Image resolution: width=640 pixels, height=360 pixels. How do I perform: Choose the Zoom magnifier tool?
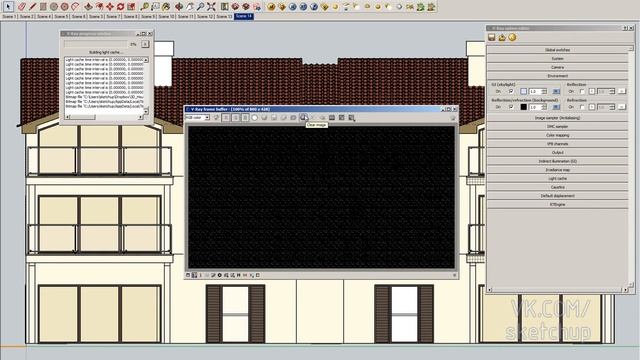[200, 7]
